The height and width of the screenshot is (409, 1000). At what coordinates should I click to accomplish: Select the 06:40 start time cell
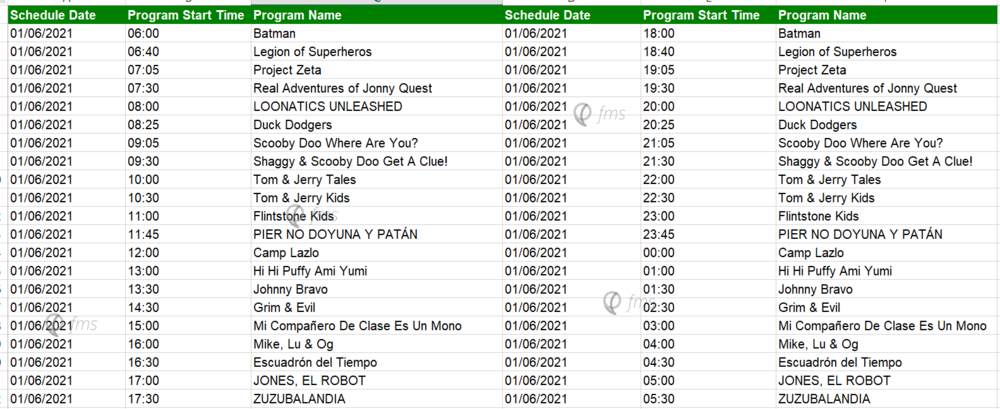click(143, 52)
